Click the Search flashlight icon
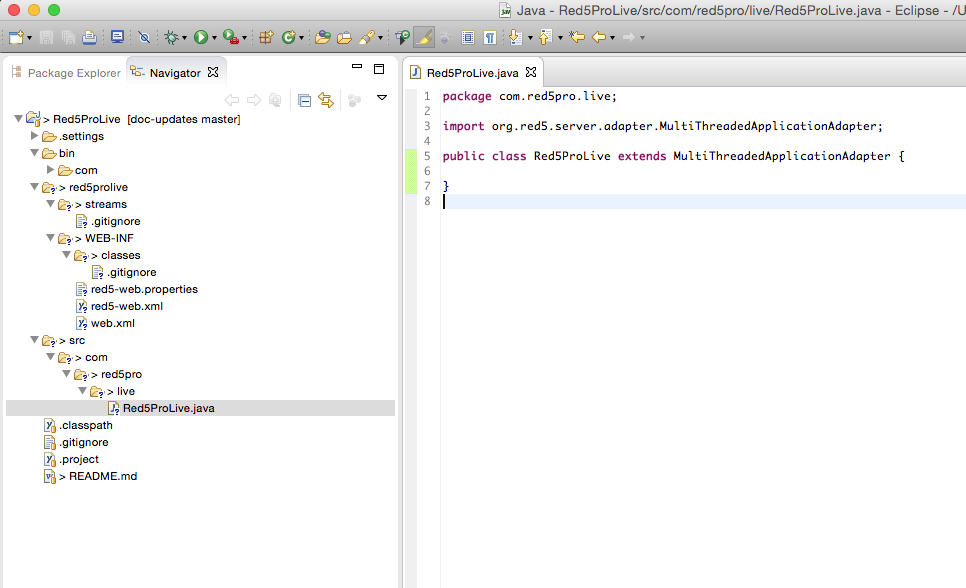Image resolution: width=966 pixels, height=588 pixels. (x=367, y=38)
